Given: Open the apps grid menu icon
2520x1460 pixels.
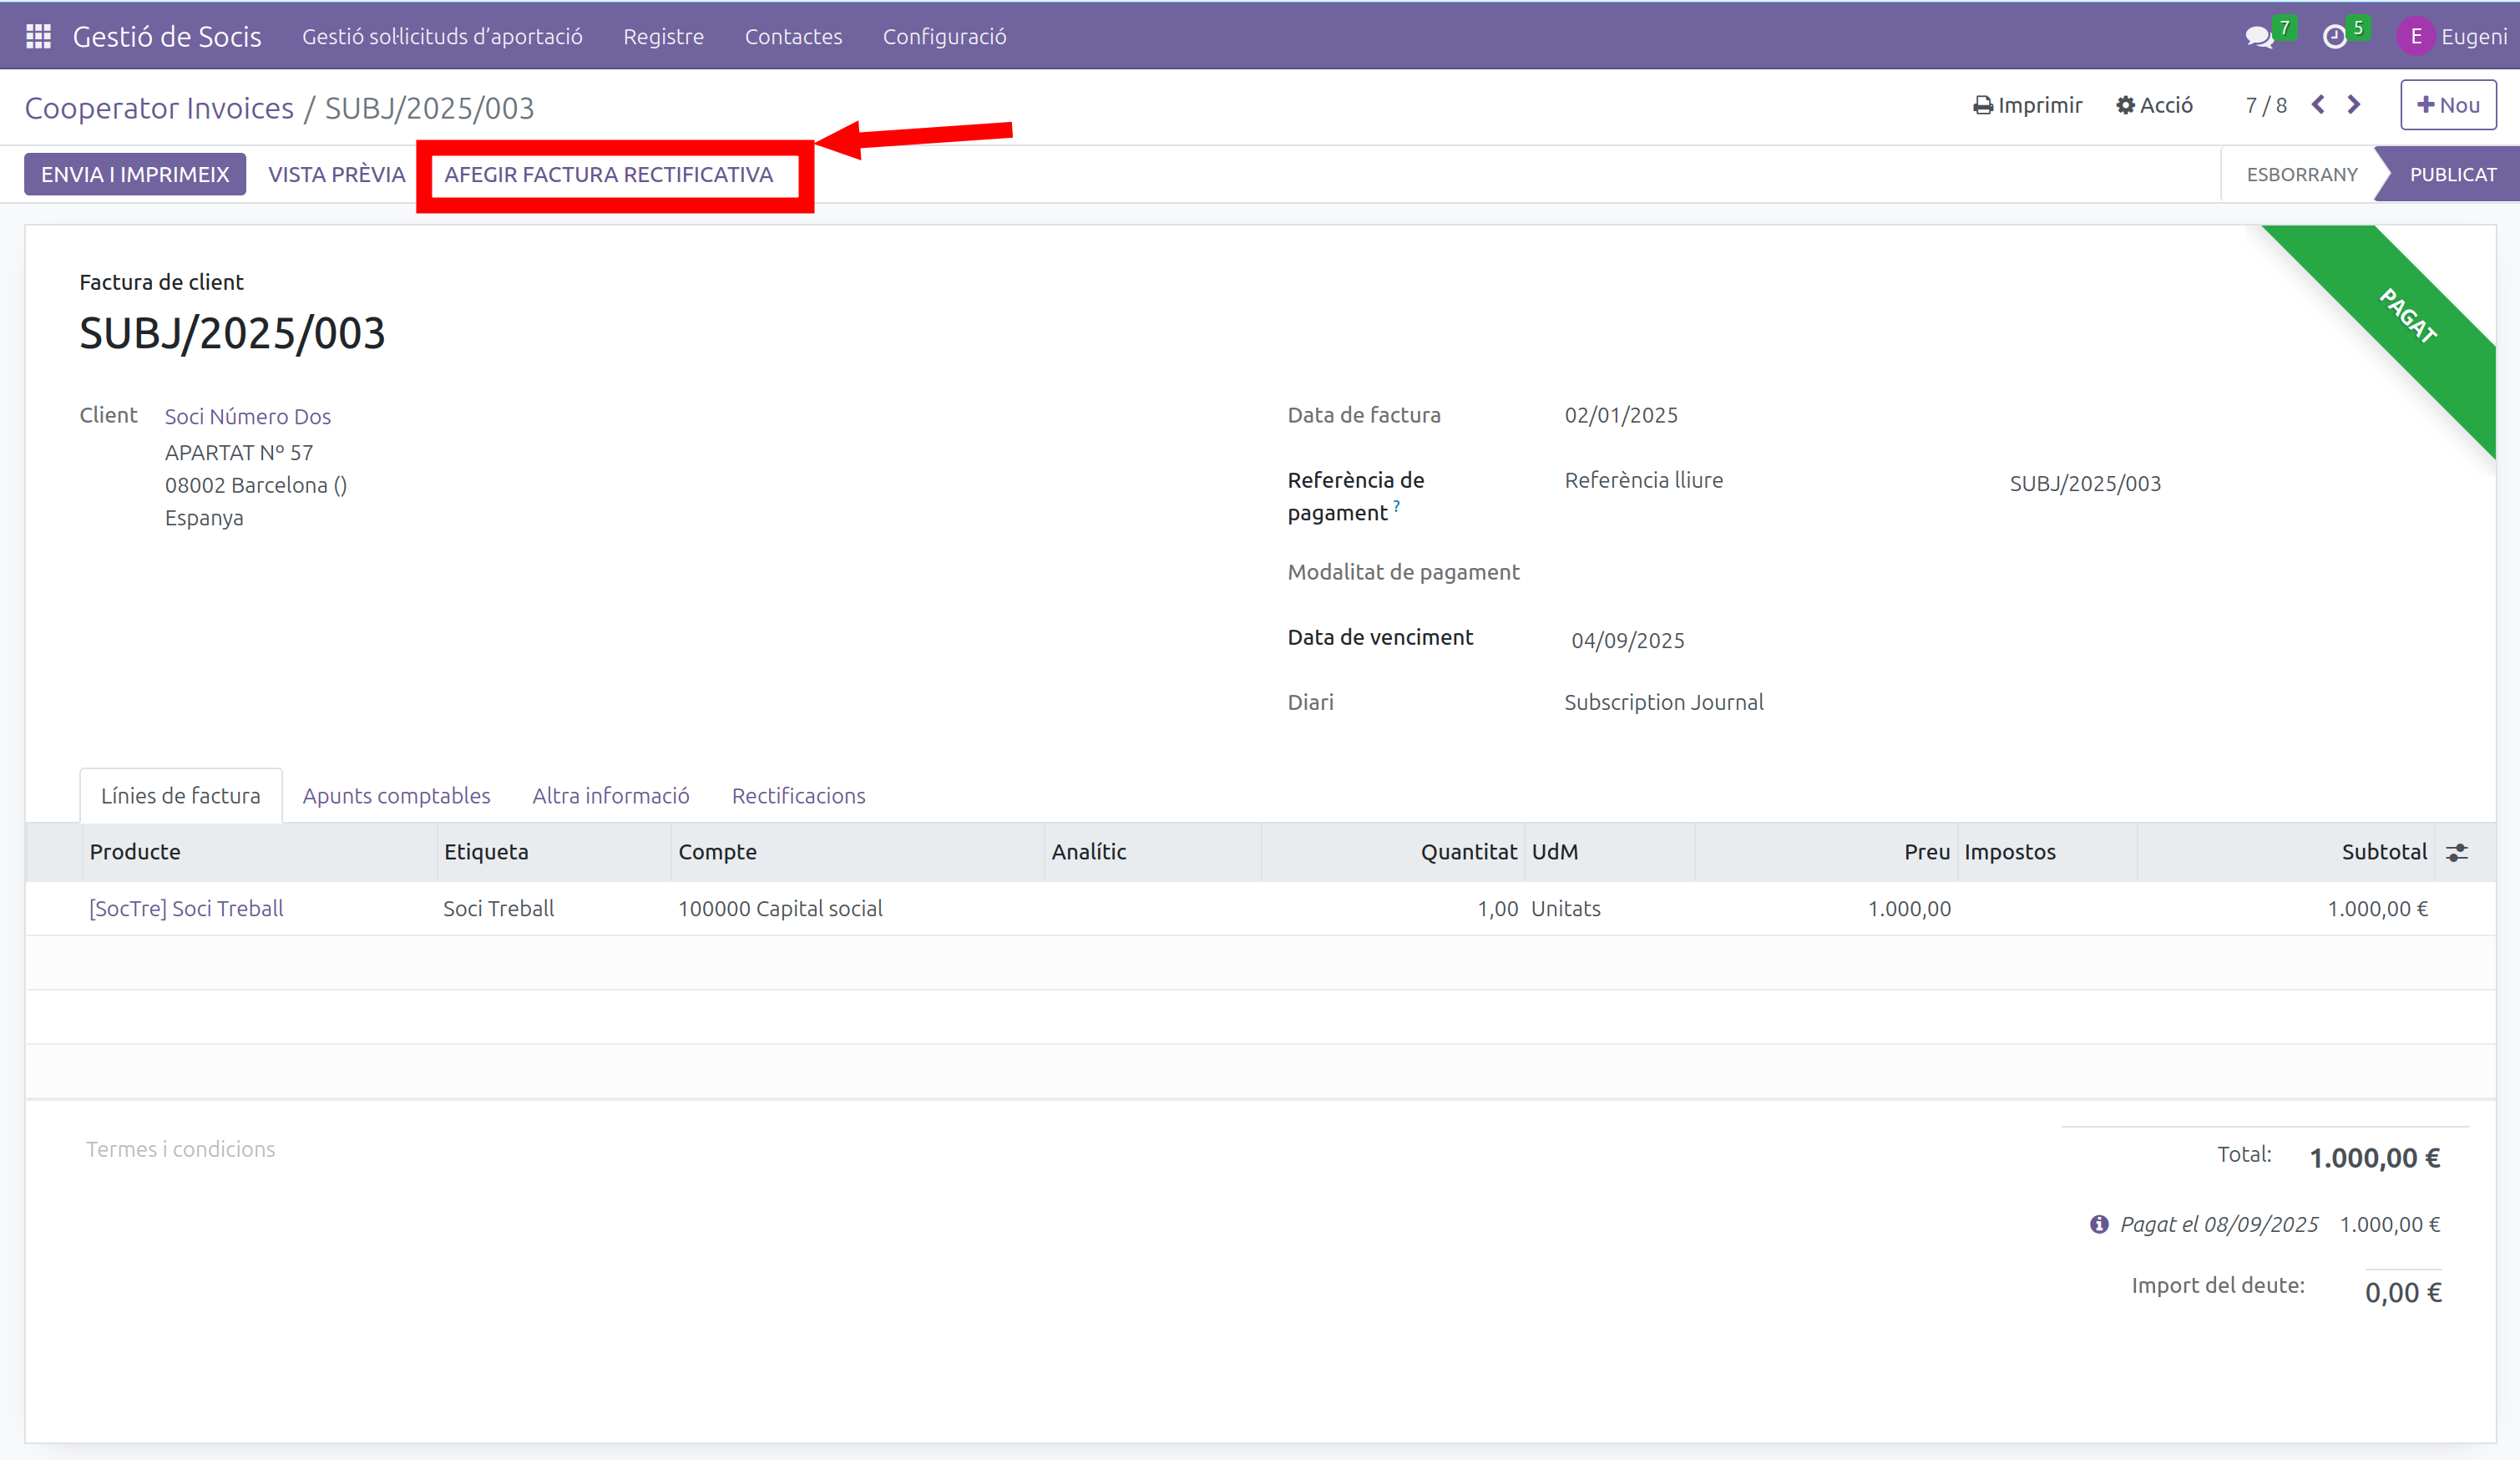Looking at the screenshot, I should pos(38,37).
